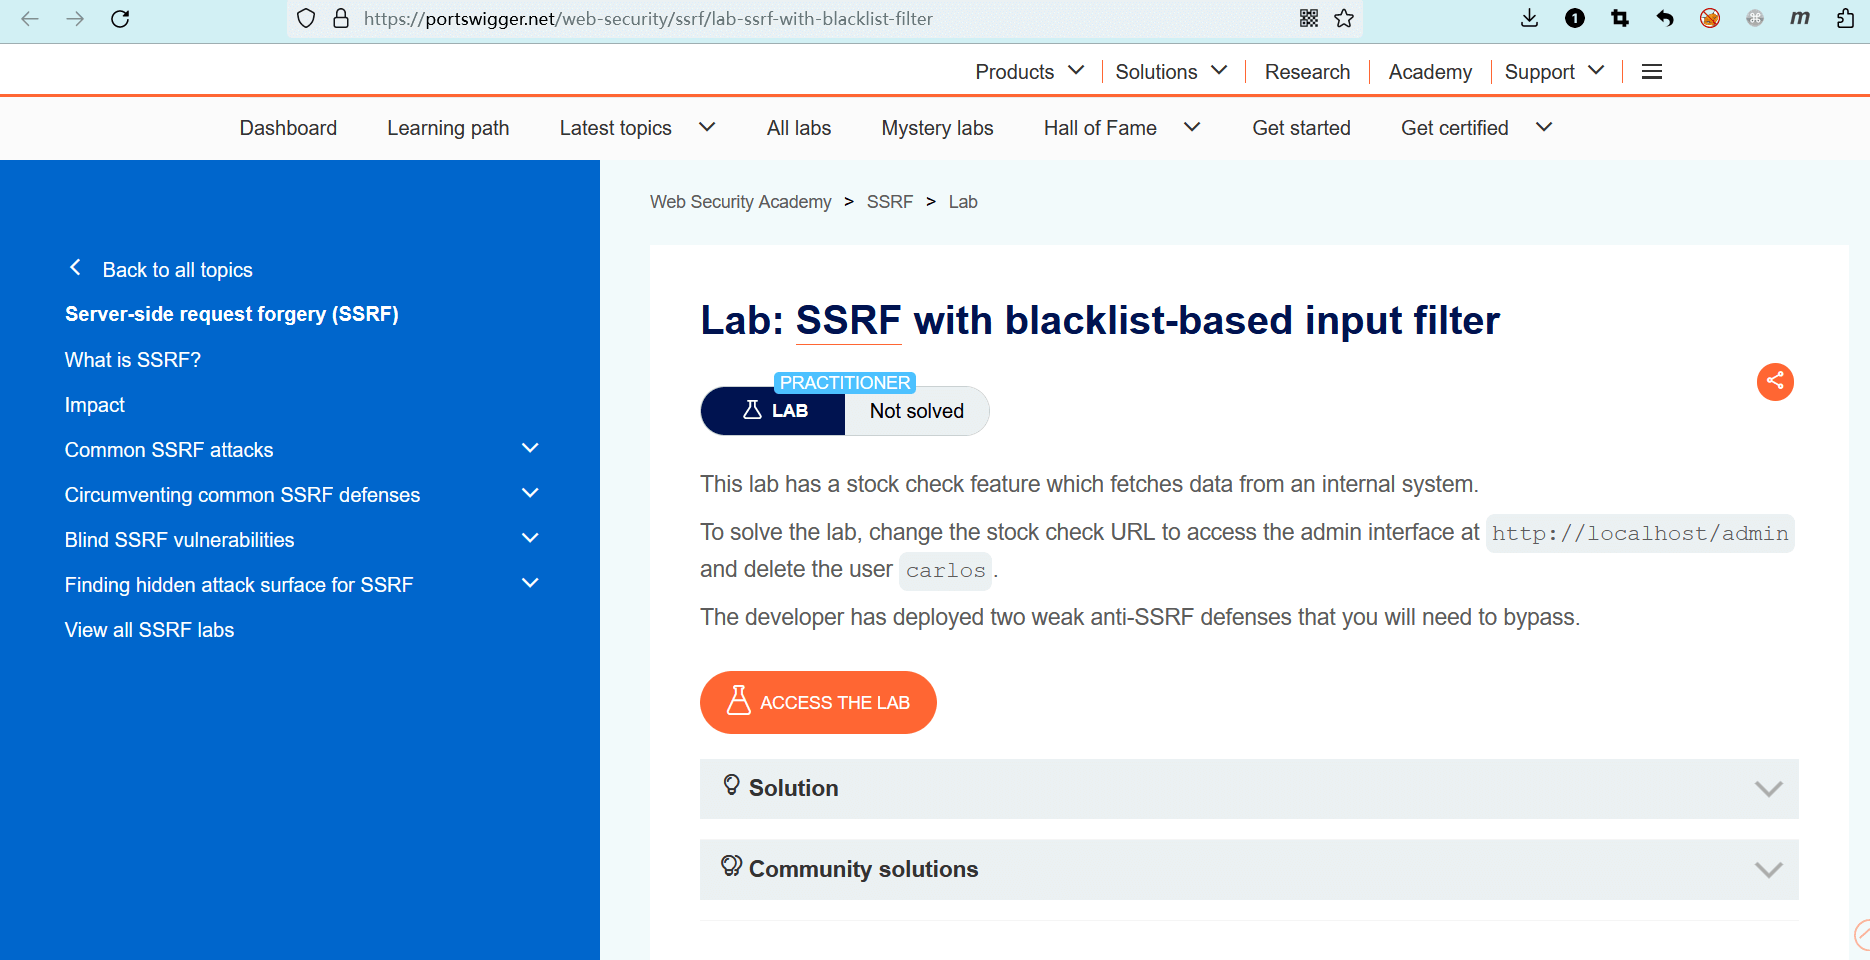Expand Common SSRF attacks in sidebar

(x=530, y=449)
